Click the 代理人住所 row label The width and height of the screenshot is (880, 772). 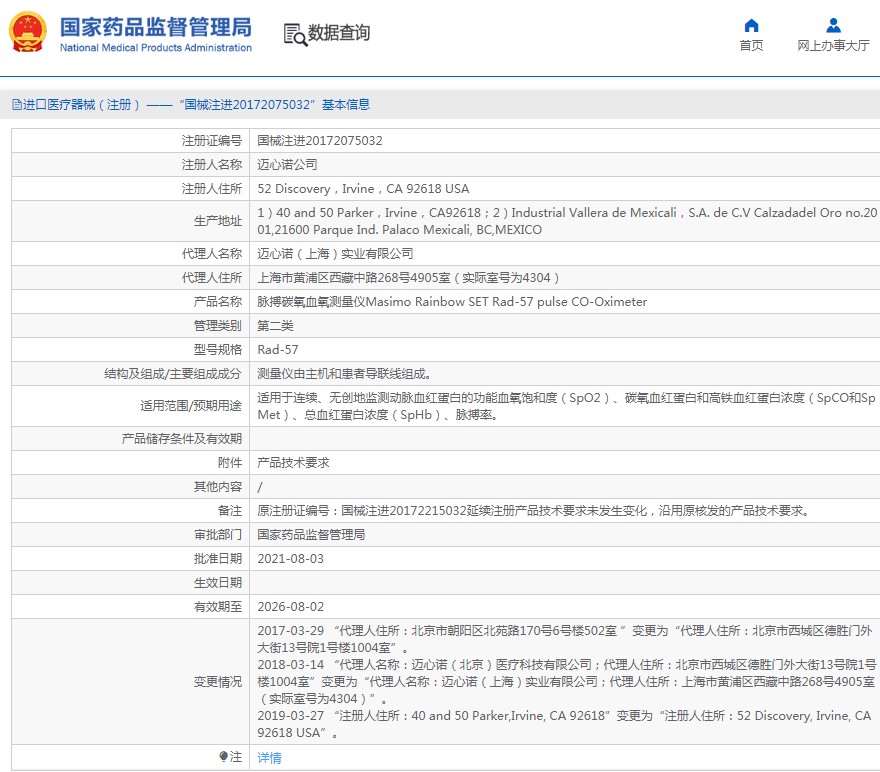click(212, 278)
